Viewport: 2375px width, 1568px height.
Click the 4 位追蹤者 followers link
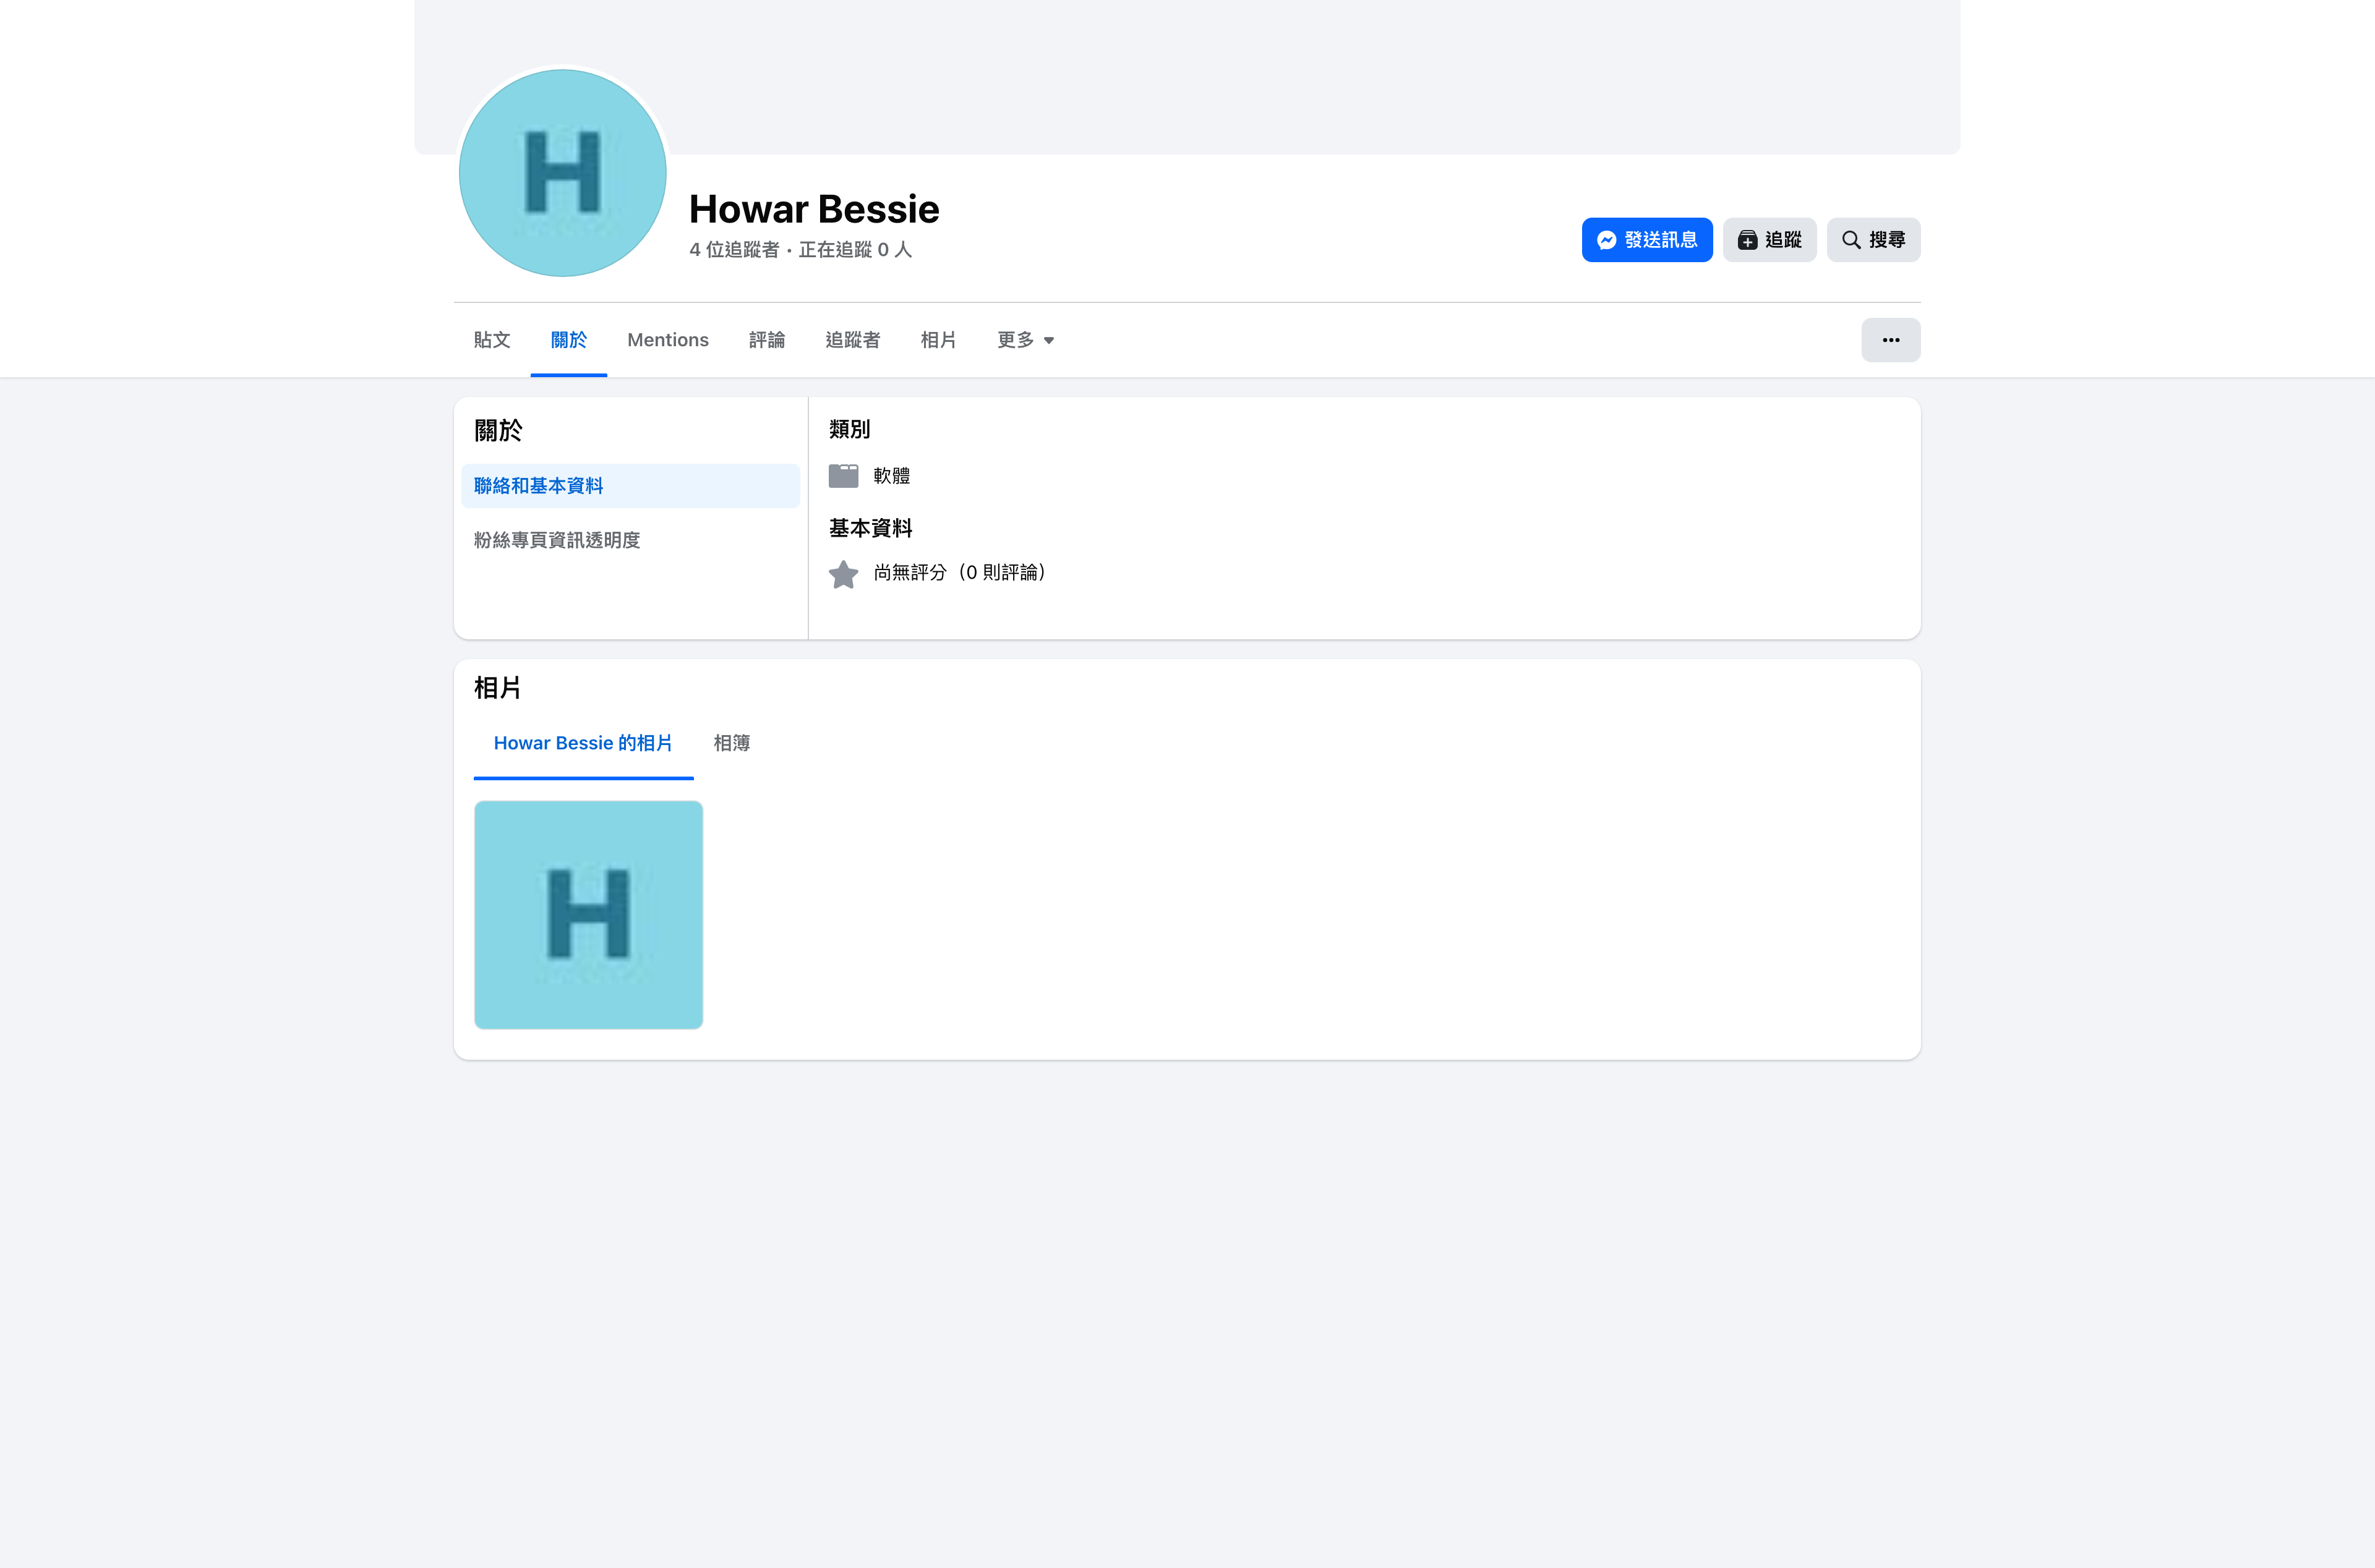pyautogui.click(x=733, y=250)
